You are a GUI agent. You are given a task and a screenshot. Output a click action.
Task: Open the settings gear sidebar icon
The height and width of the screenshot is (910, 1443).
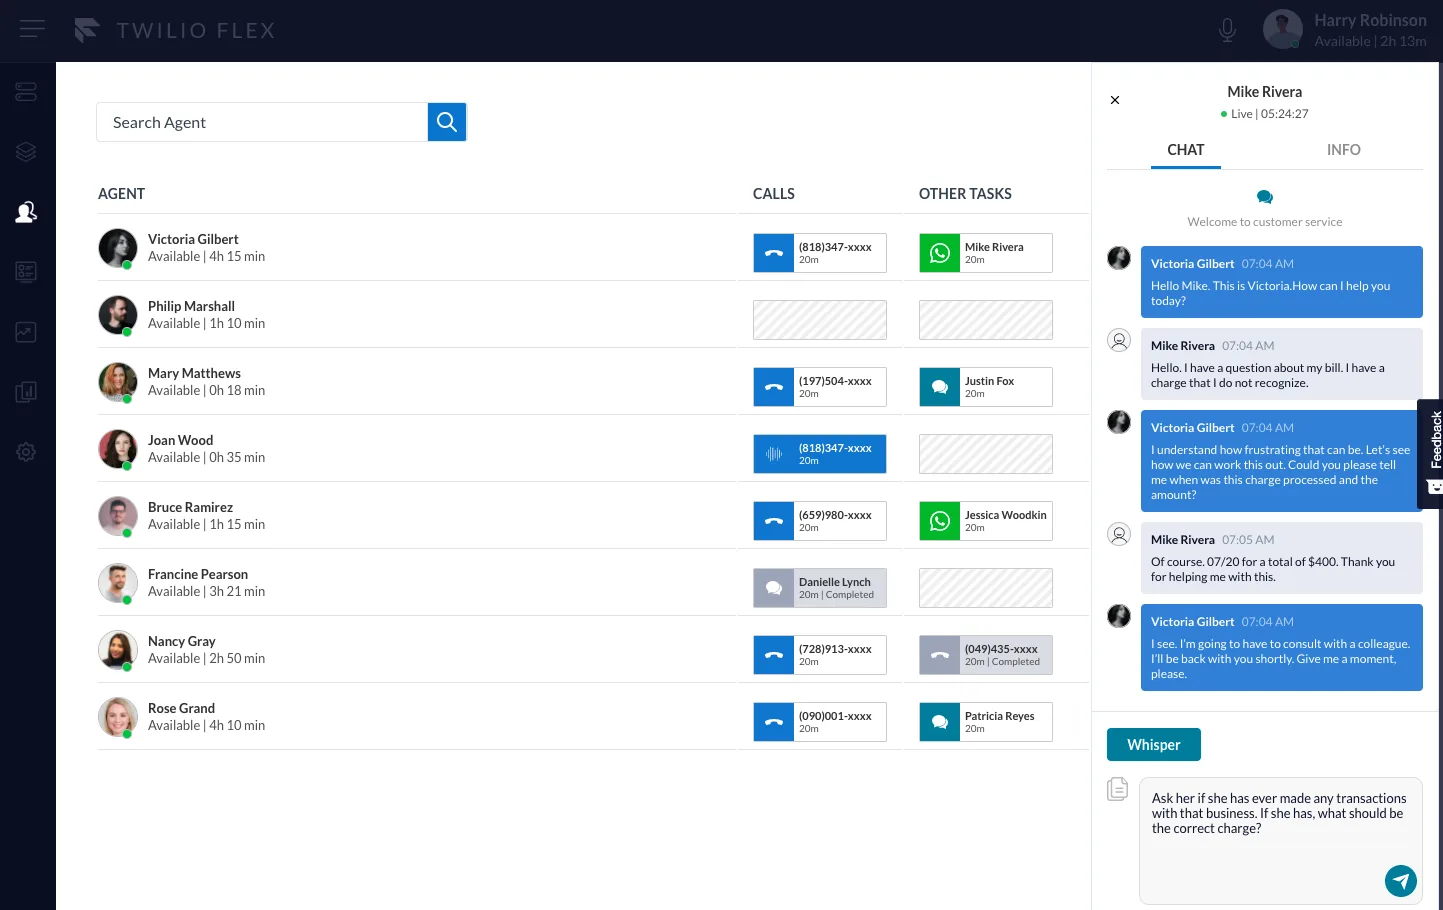pos(26,452)
